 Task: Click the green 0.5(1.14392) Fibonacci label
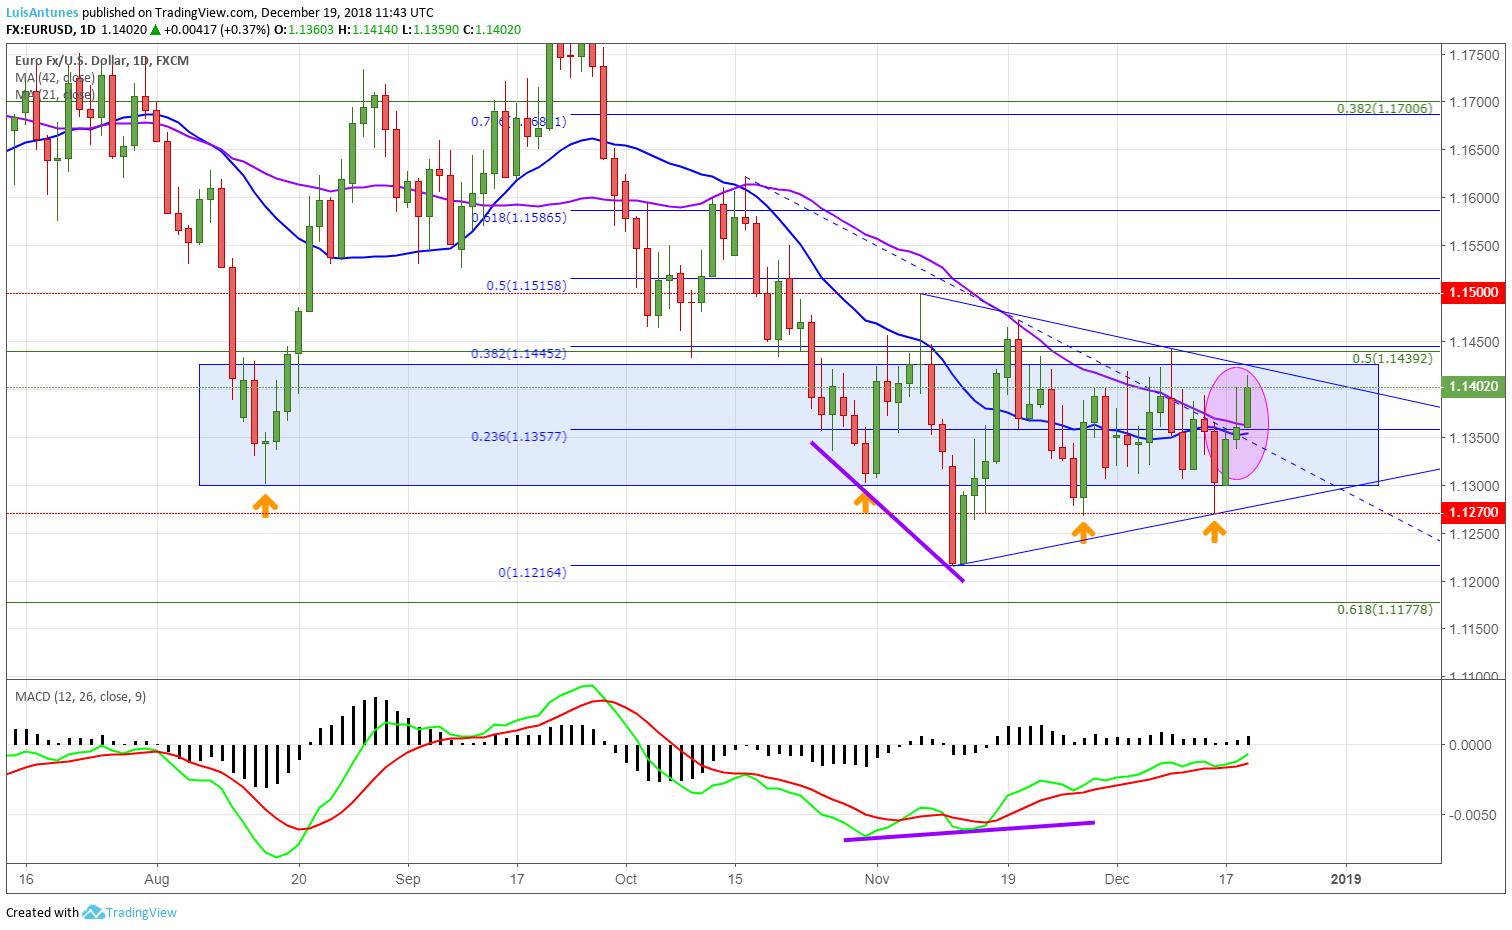tap(1392, 358)
